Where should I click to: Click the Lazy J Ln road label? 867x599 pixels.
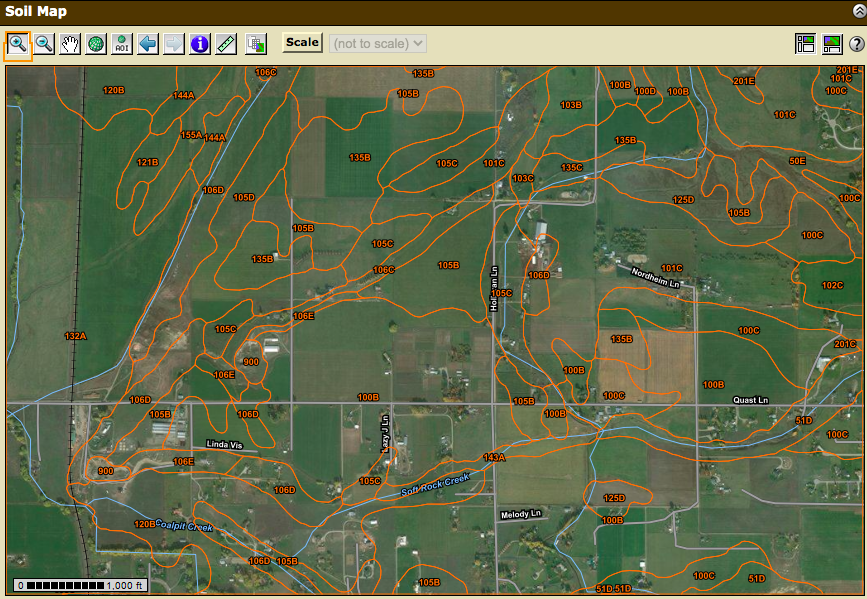[x=385, y=434]
